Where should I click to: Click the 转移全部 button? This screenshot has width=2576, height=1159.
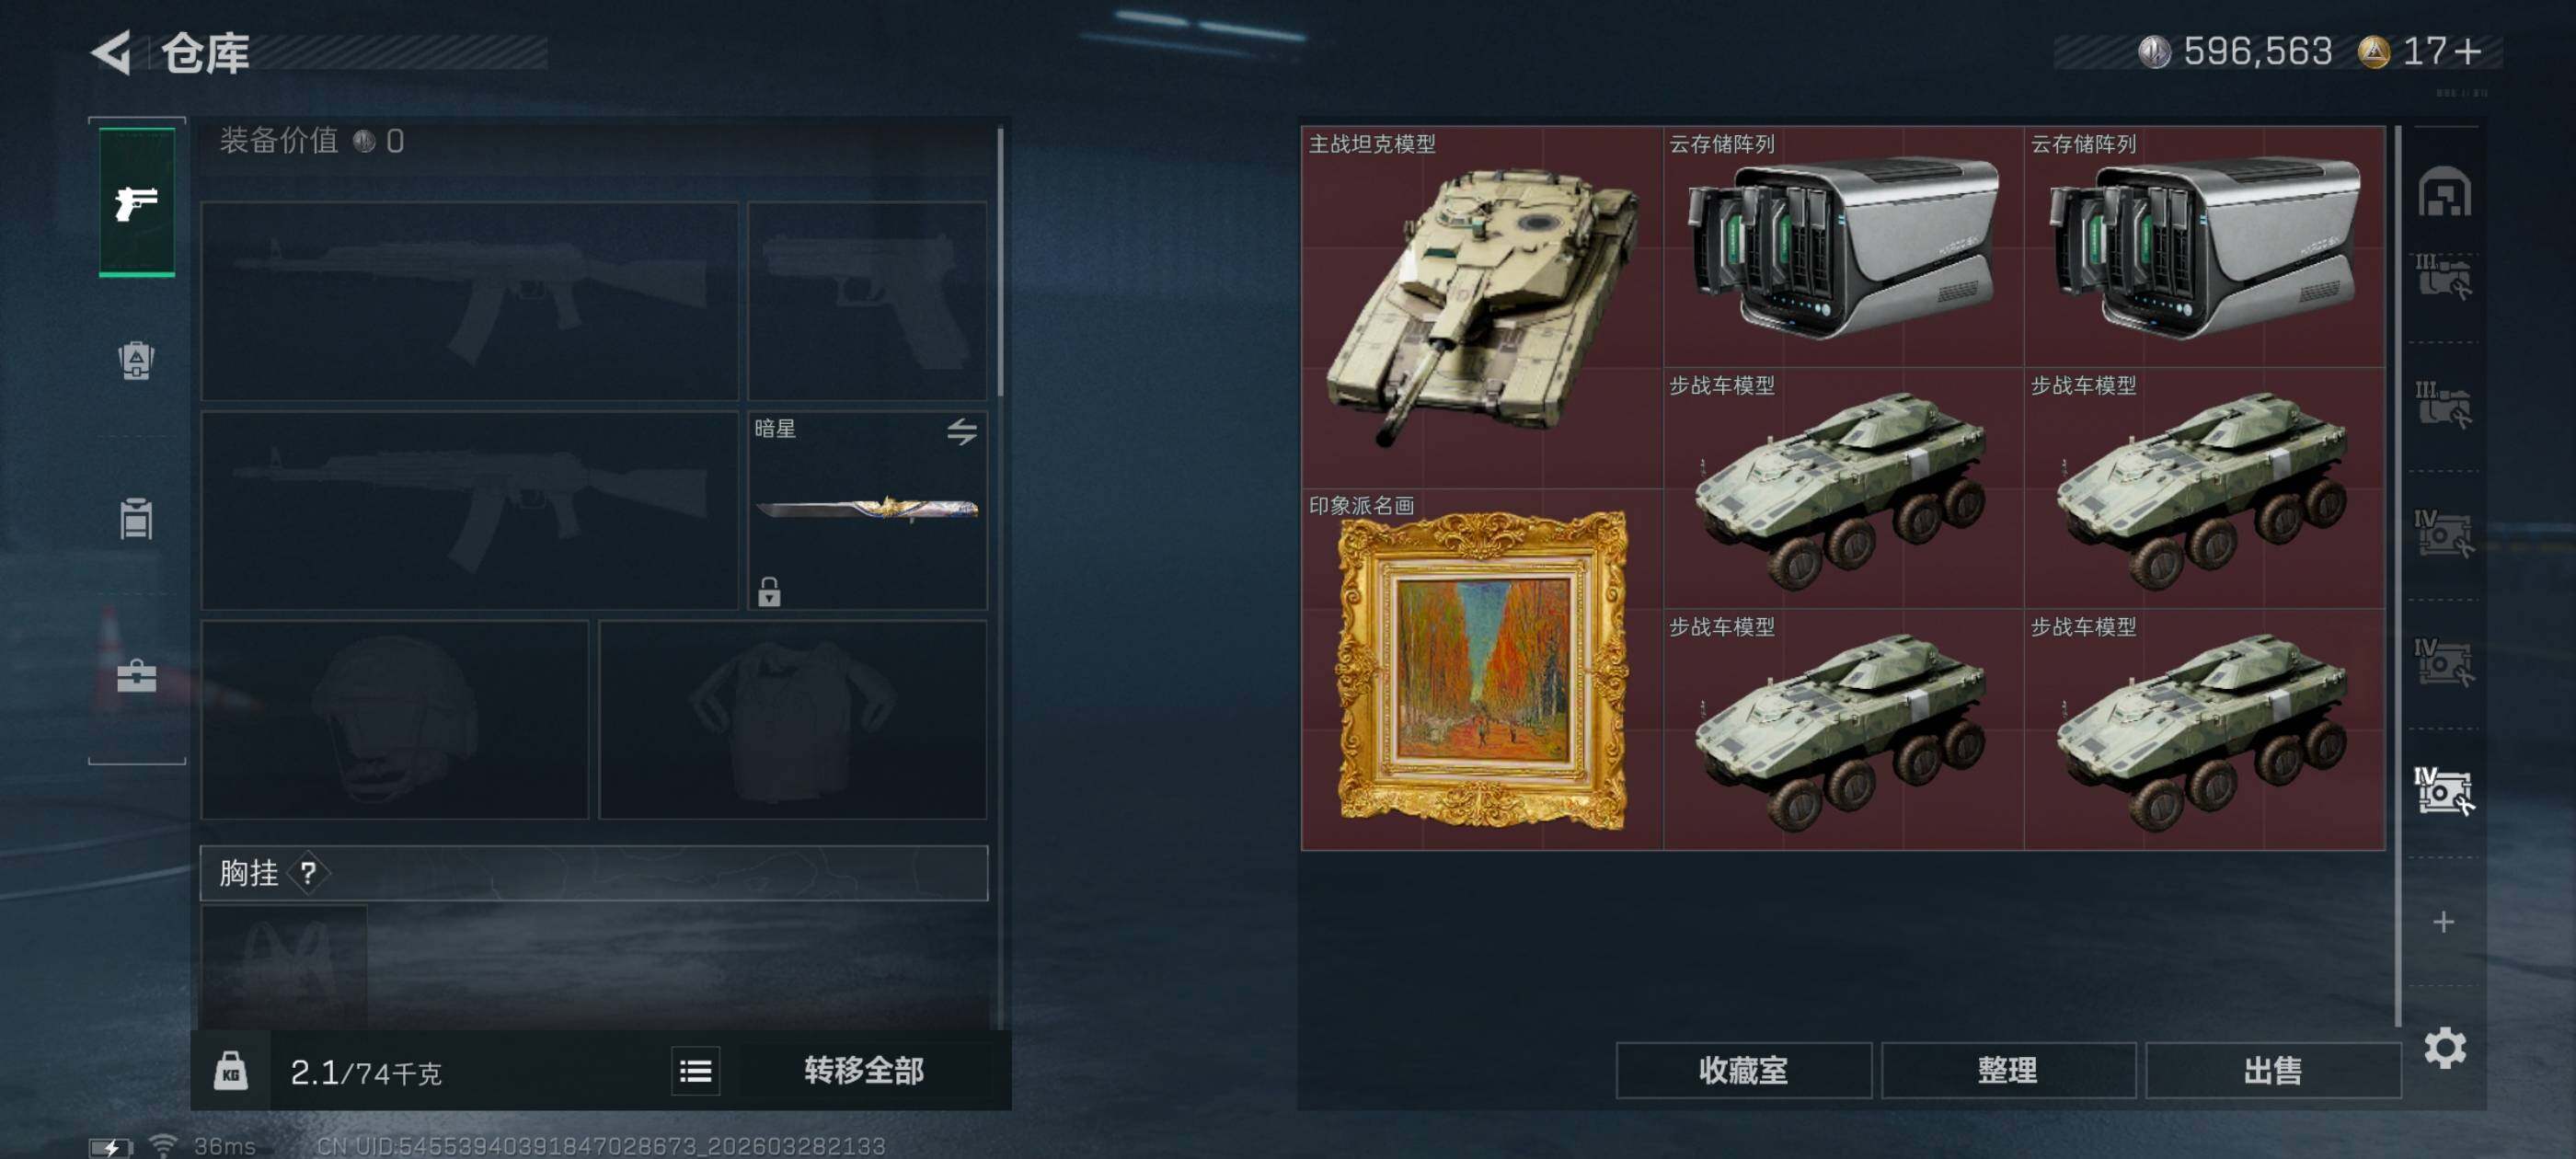click(x=864, y=1071)
